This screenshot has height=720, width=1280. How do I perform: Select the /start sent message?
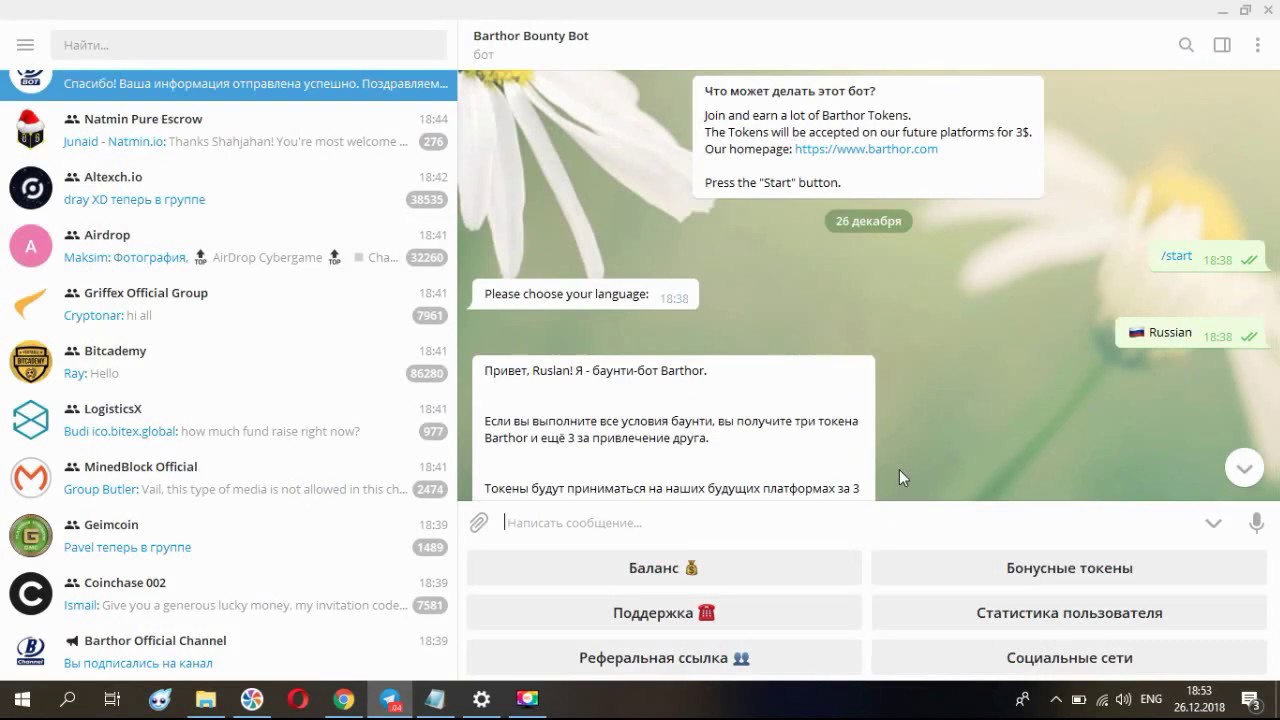pos(1208,257)
